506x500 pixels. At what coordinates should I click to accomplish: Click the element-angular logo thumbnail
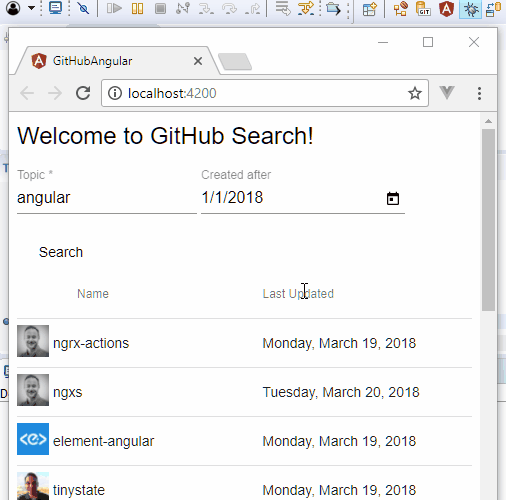[x=33, y=439]
